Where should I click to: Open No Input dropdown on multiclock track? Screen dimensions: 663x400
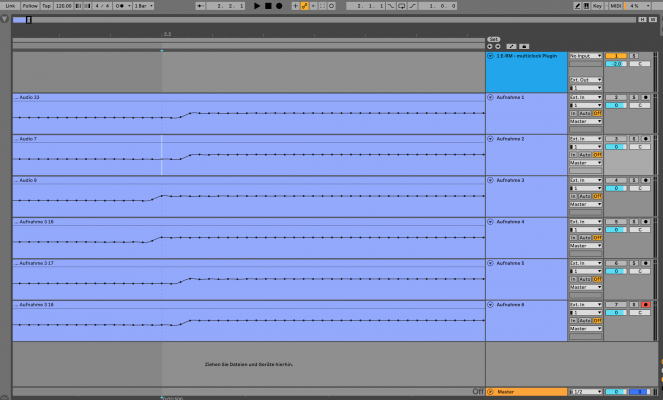[585, 56]
